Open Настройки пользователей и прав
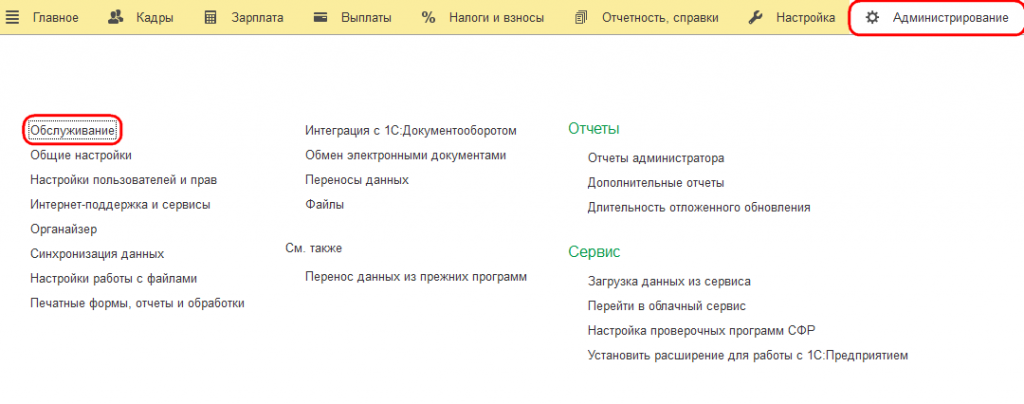The image size is (1024, 404). (x=123, y=179)
